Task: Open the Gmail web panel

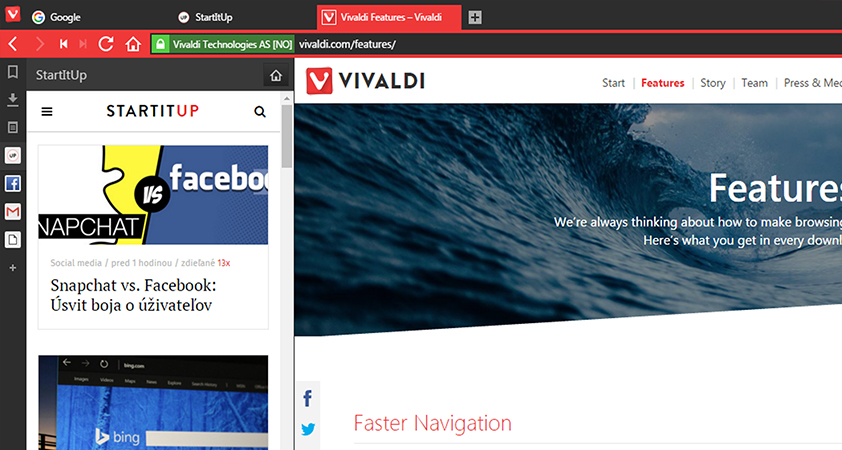Action: pyautogui.click(x=13, y=211)
